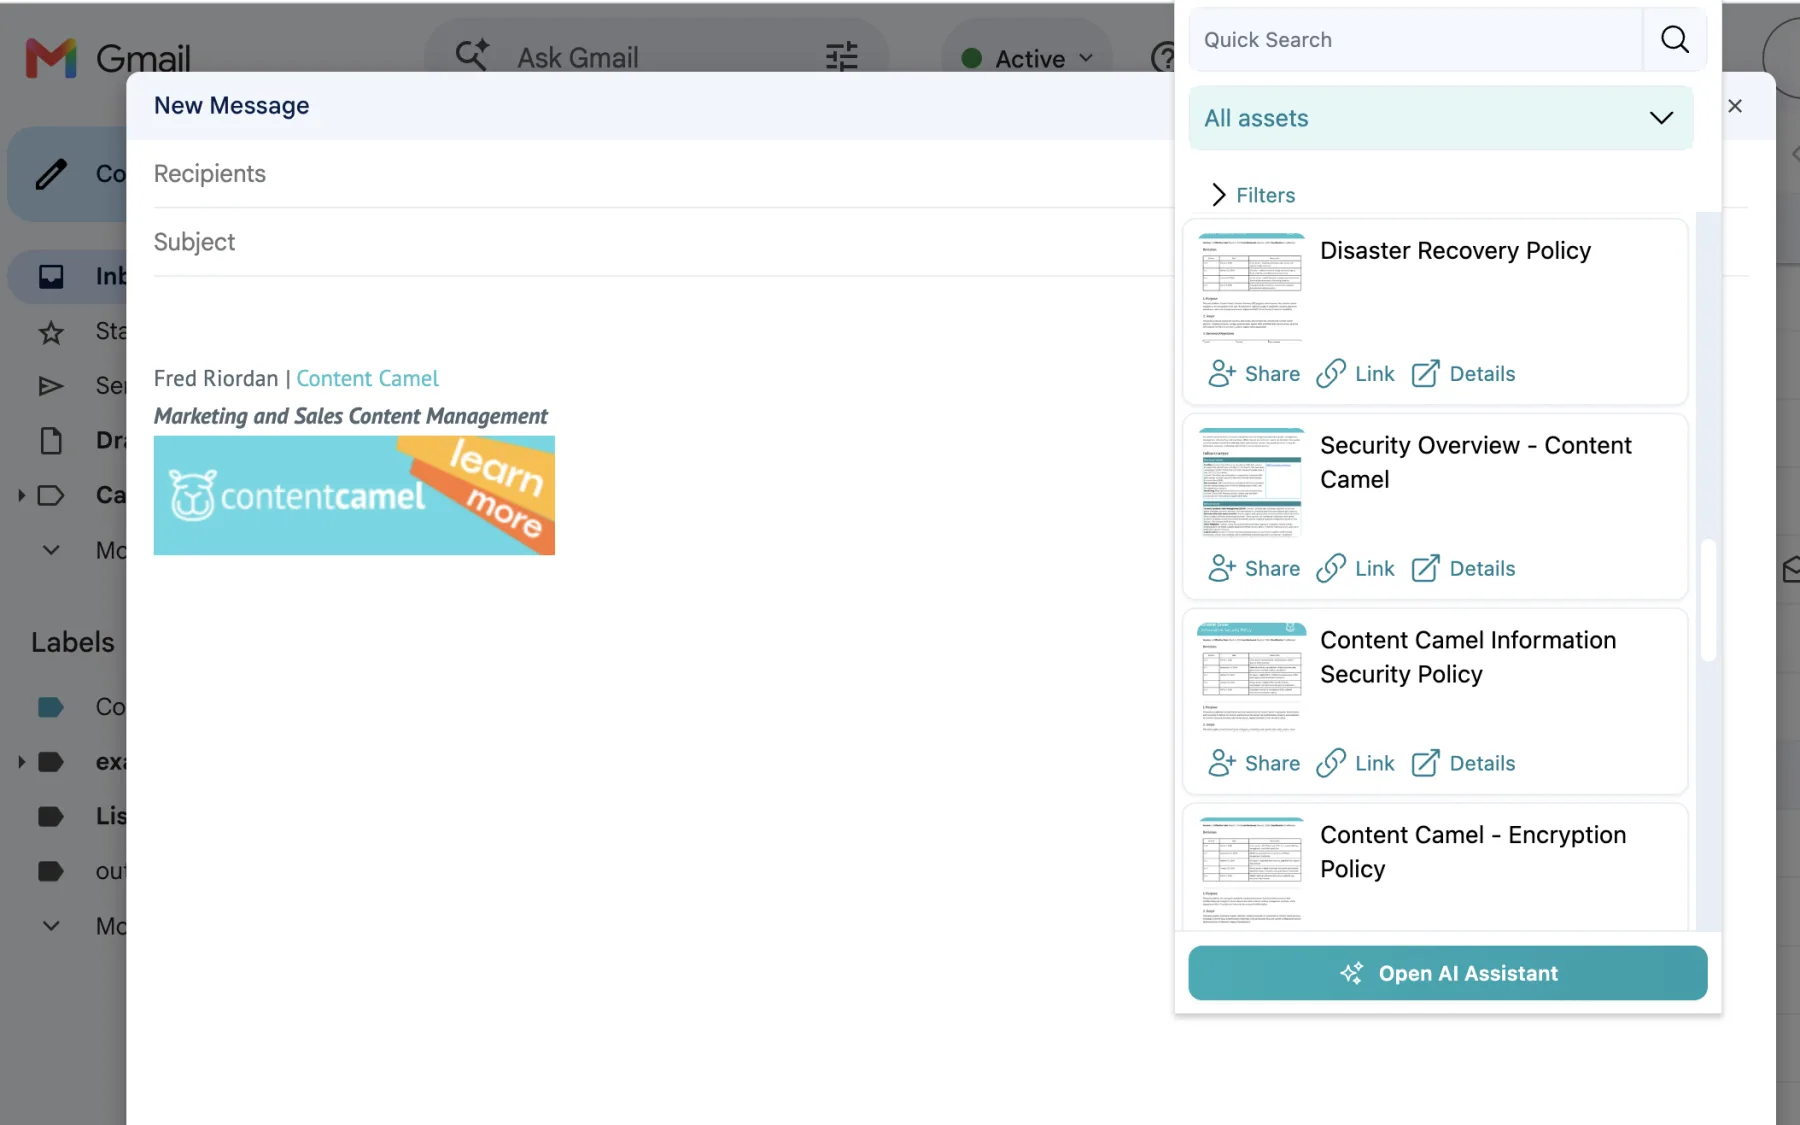
Task: Open Disaster Recovery Policy thumbnail
Action: (x=1251, y=289)
